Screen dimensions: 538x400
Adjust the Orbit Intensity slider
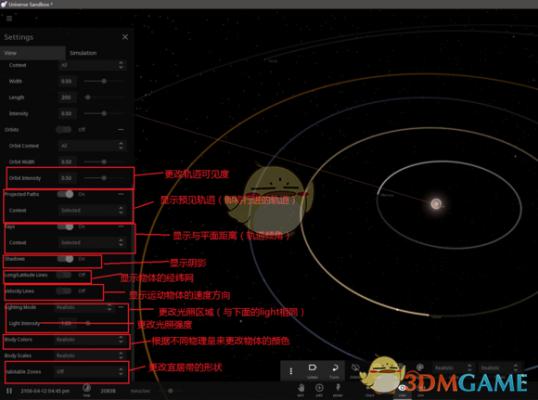point(104,178)
